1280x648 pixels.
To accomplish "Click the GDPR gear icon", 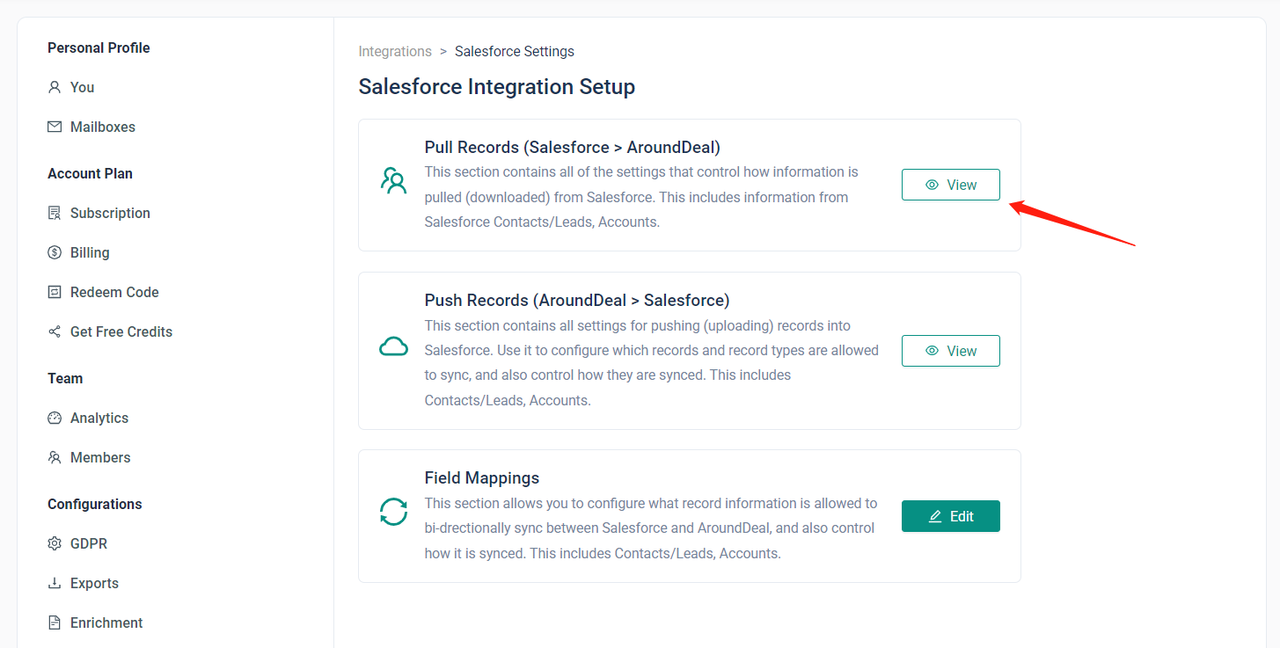I will tap(55, 544).
